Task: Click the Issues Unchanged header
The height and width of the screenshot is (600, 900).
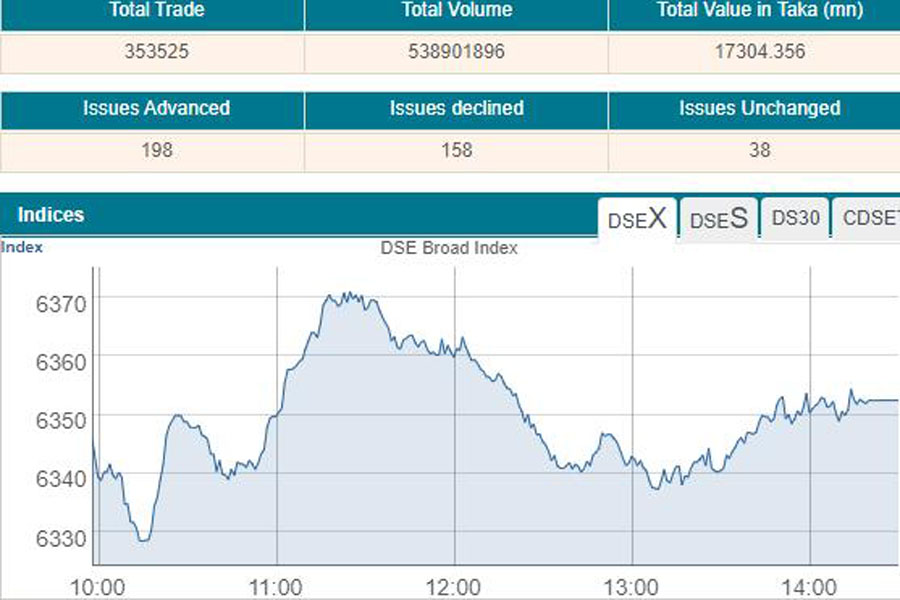Action: pyautogui.click(x=759, y=108)
